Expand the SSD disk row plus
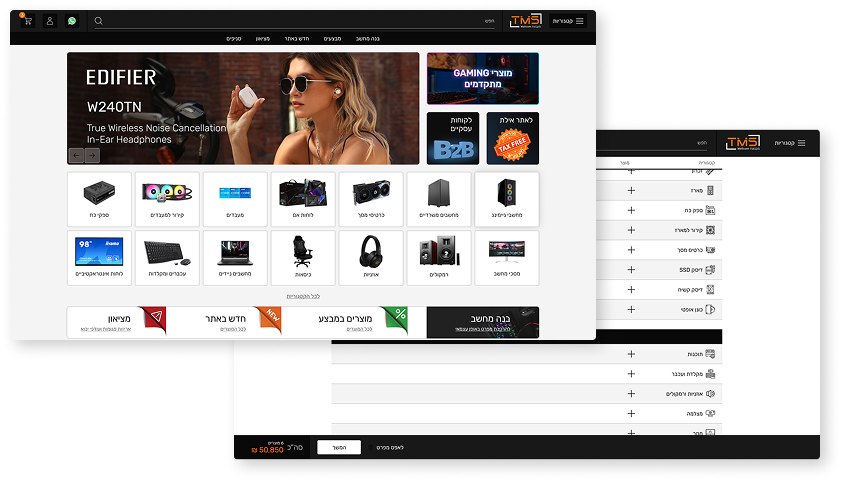842x482 pixels. pos(631,270)
